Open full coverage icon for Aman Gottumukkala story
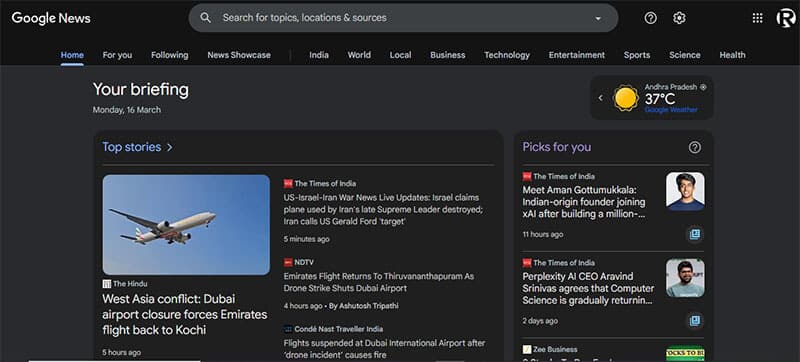The height and width of the screenshot is (362, 800). (x=694, y=234)
